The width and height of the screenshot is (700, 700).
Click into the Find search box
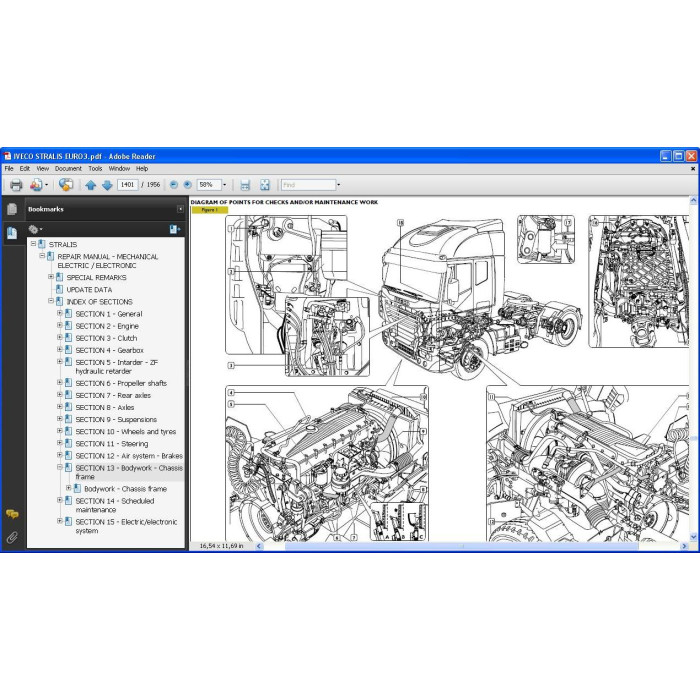308,184
